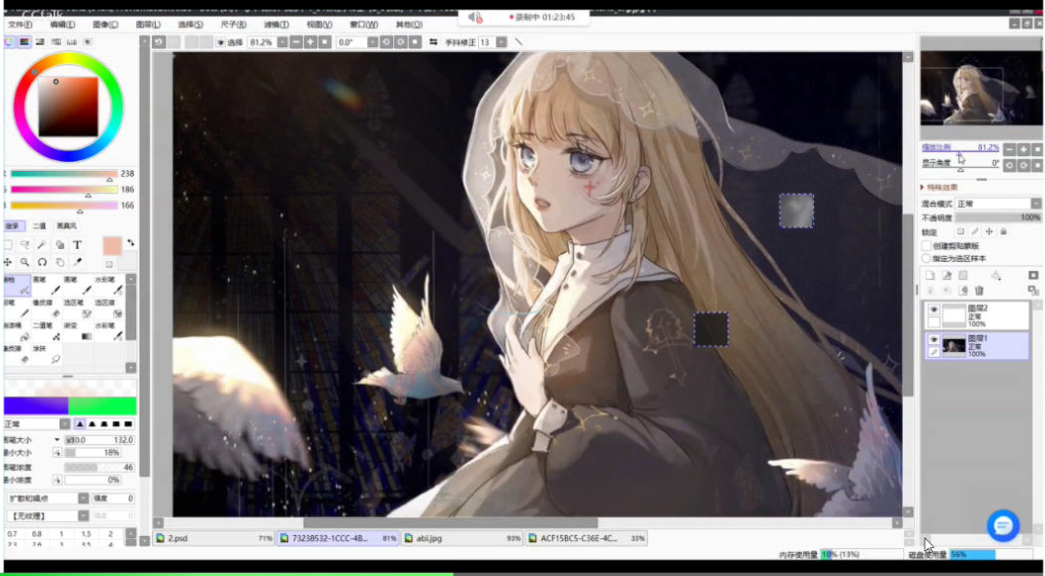Open the blue chat bubble button
Image resolution: width=1045 pixels, height=576 pixels.
click(1003, 525)
